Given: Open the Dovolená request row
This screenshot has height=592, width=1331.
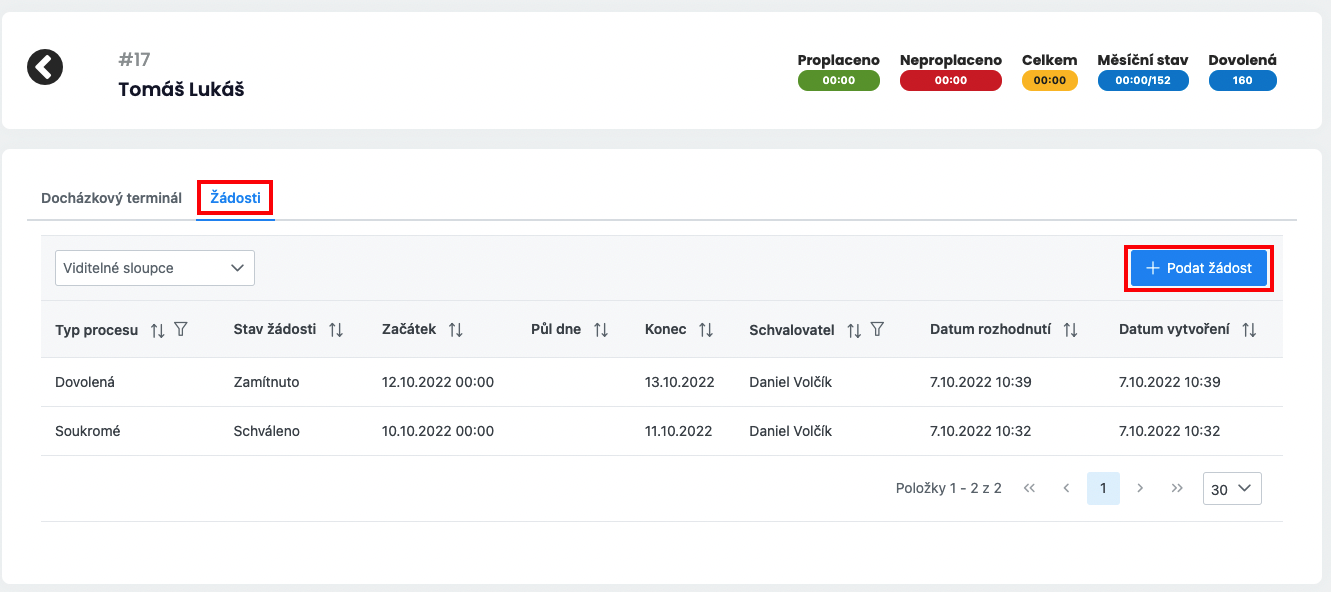Looking at the screenshot, I should 661,382.
